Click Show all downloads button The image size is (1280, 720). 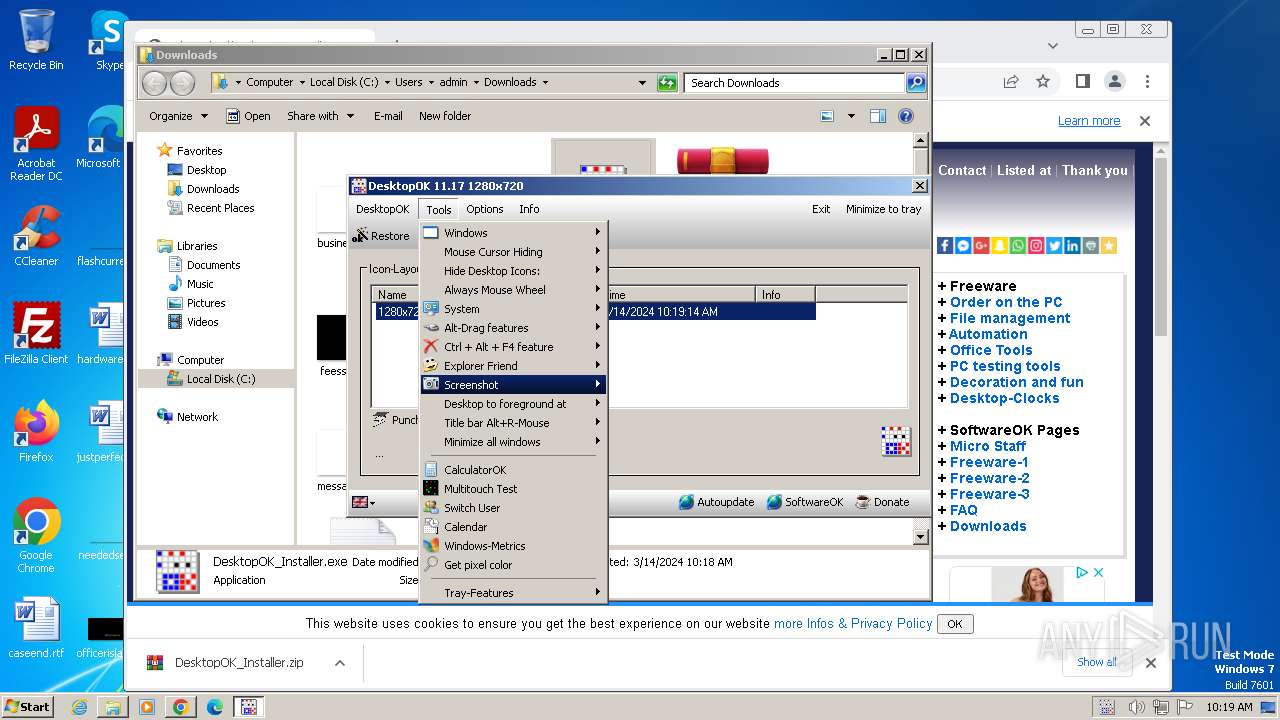1097,662
